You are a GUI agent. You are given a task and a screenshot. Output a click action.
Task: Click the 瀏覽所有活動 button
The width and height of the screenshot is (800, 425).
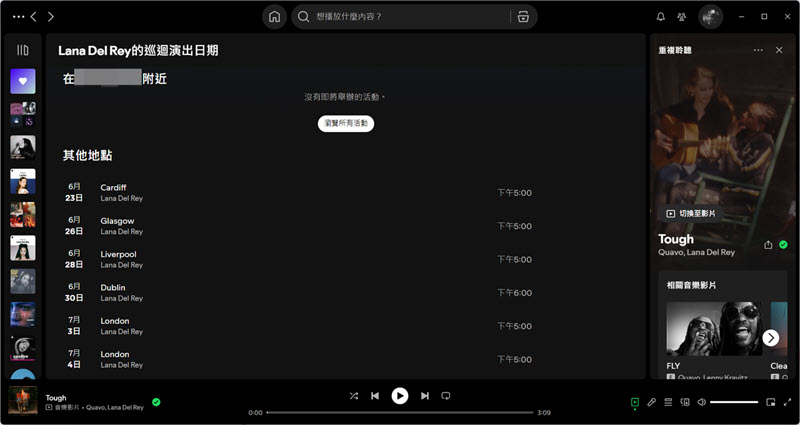pyautogui.click(x=346, y=123)
